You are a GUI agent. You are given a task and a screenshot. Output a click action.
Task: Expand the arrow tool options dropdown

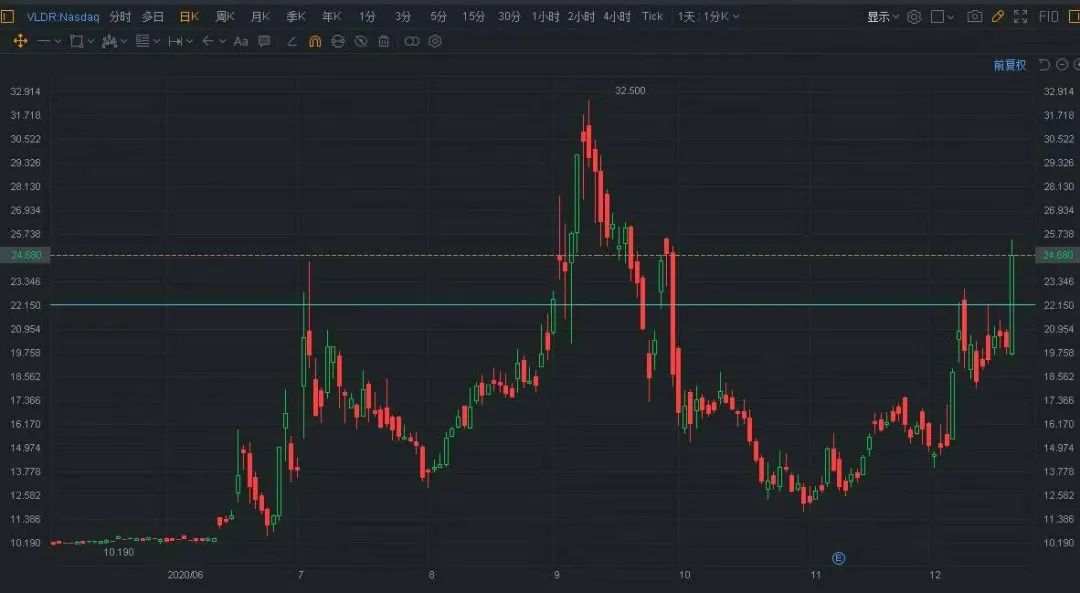pyautogui.click(x=222, y=42)
